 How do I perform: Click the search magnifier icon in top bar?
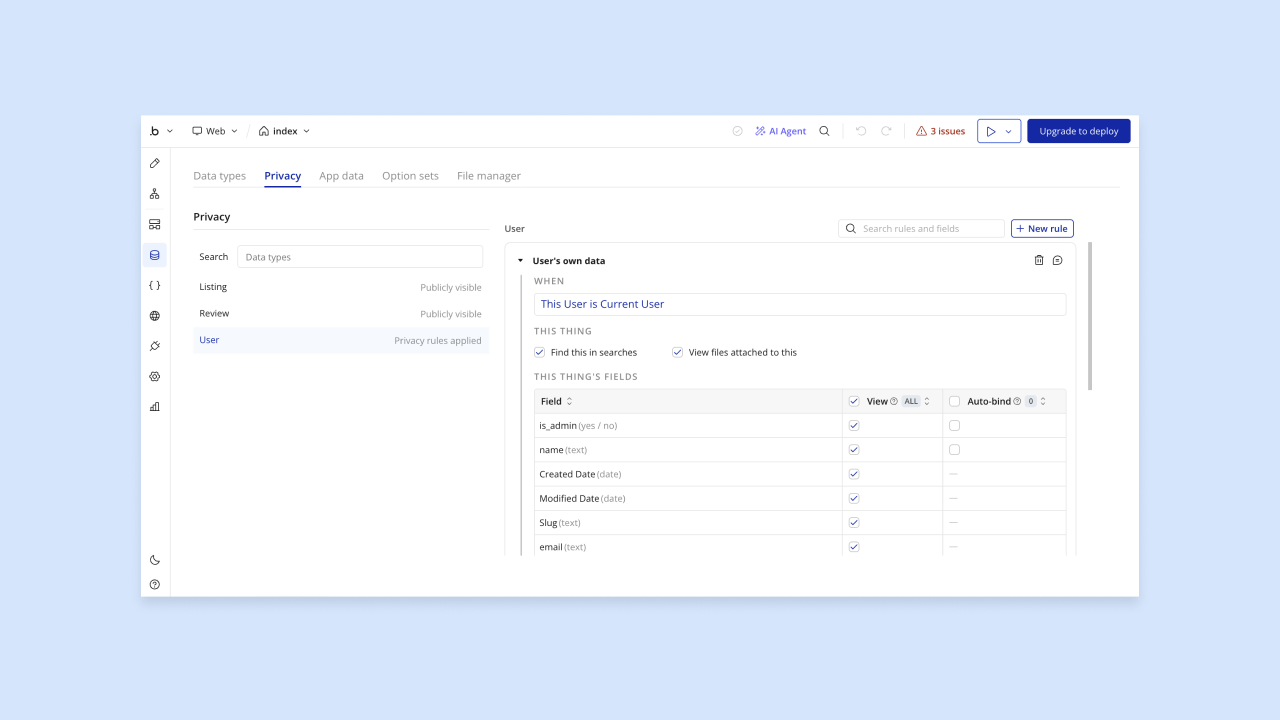(x=824, y=131)
